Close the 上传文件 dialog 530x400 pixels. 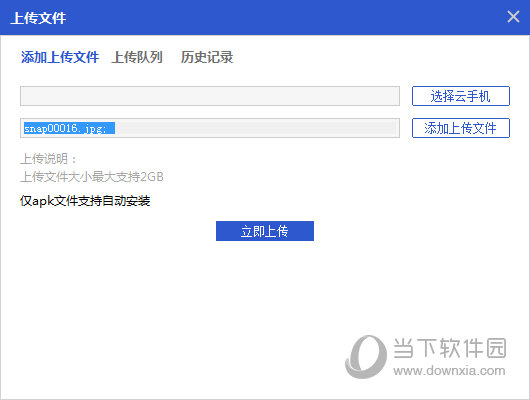pyautogui.click(x=513, y=17)
